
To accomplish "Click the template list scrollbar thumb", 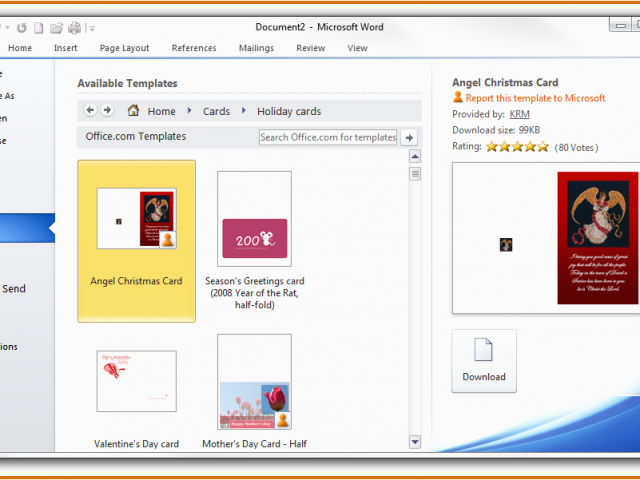I will [x=415, y=174].
